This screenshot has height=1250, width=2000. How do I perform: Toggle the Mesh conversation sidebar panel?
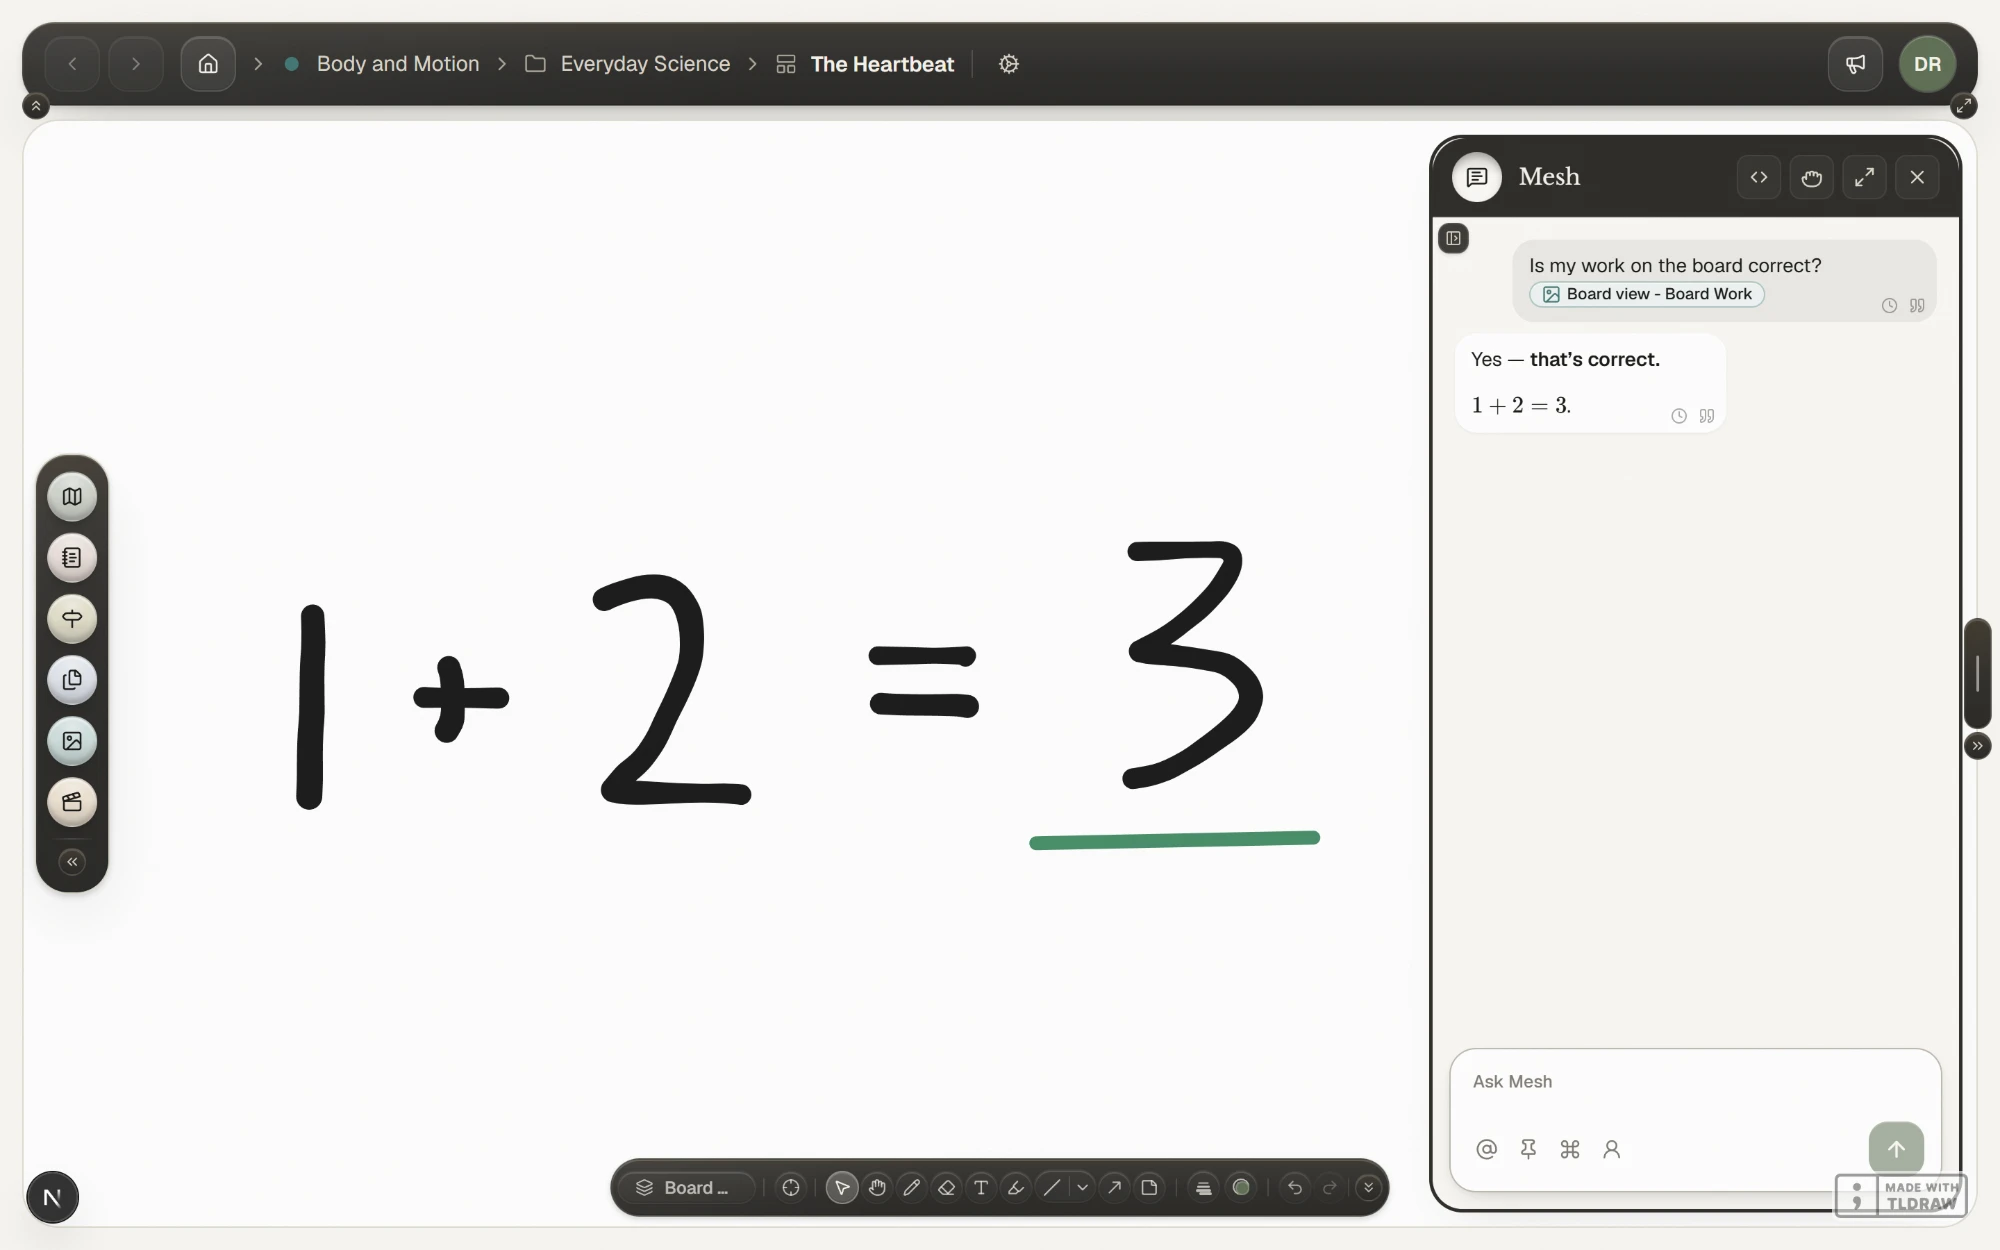(1454, 238)
